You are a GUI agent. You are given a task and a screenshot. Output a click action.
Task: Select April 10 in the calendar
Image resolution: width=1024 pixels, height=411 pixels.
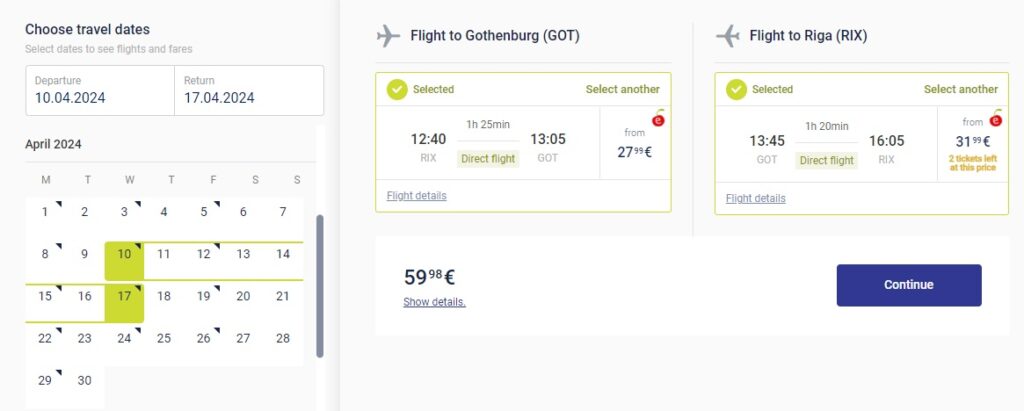[x=124, y=254]
